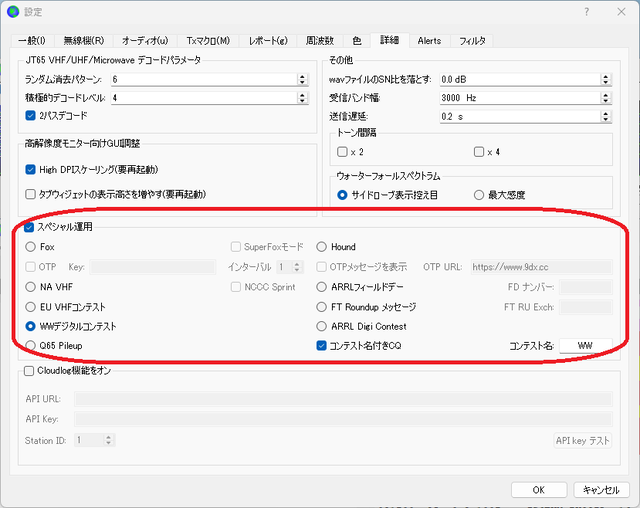Open the 一般(l) tab
The width and height of the screenshot is (640, 508).
(32, 41)
